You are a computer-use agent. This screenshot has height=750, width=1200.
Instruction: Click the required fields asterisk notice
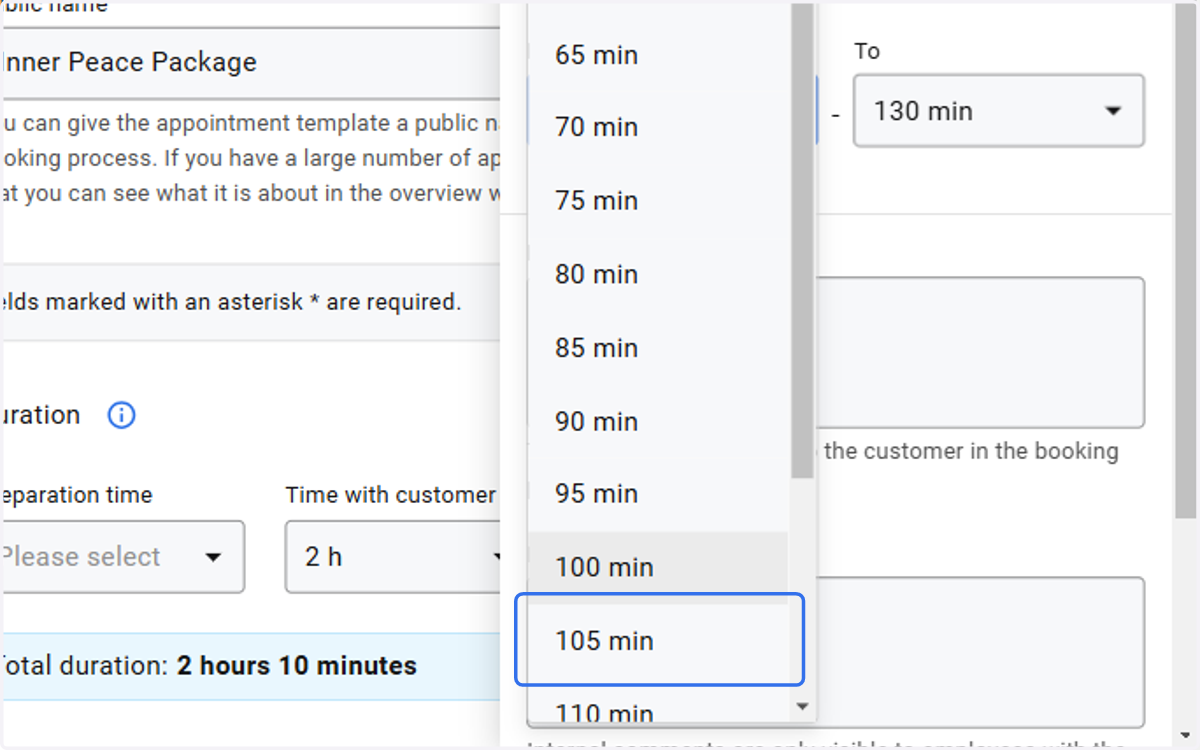coord(231,301)
